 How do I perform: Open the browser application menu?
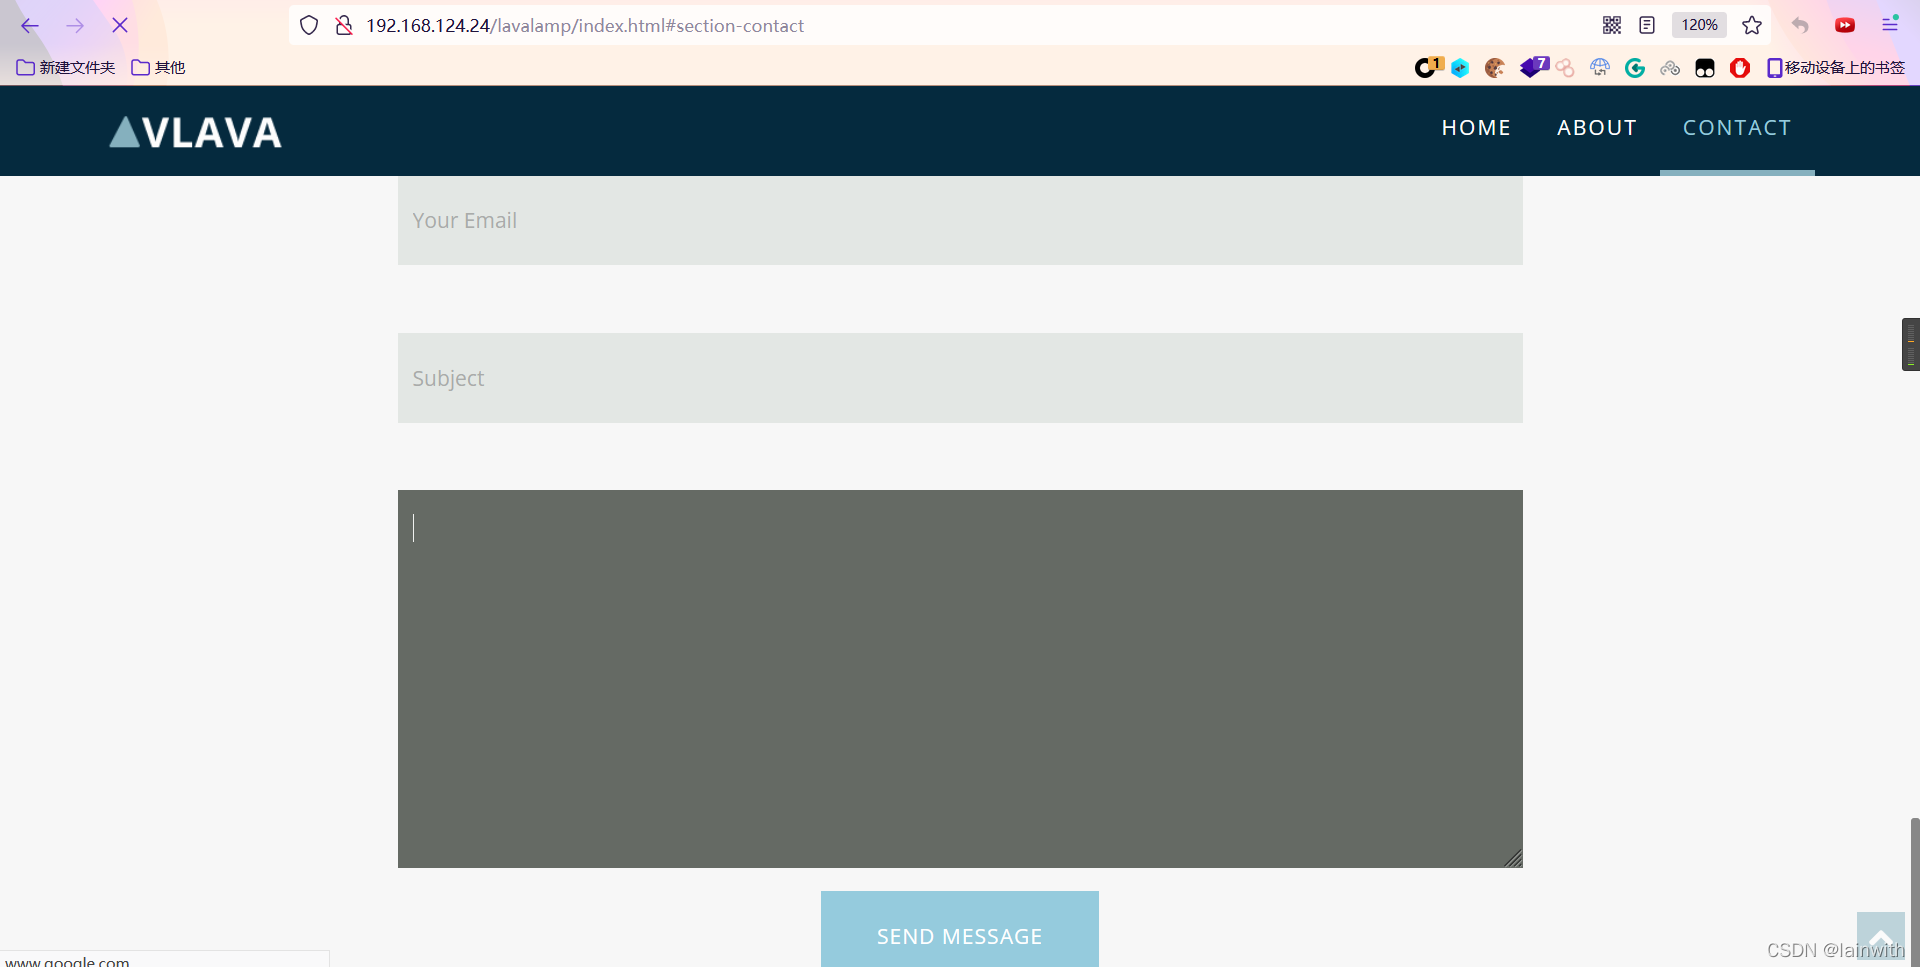click(x=1890, y=25)
